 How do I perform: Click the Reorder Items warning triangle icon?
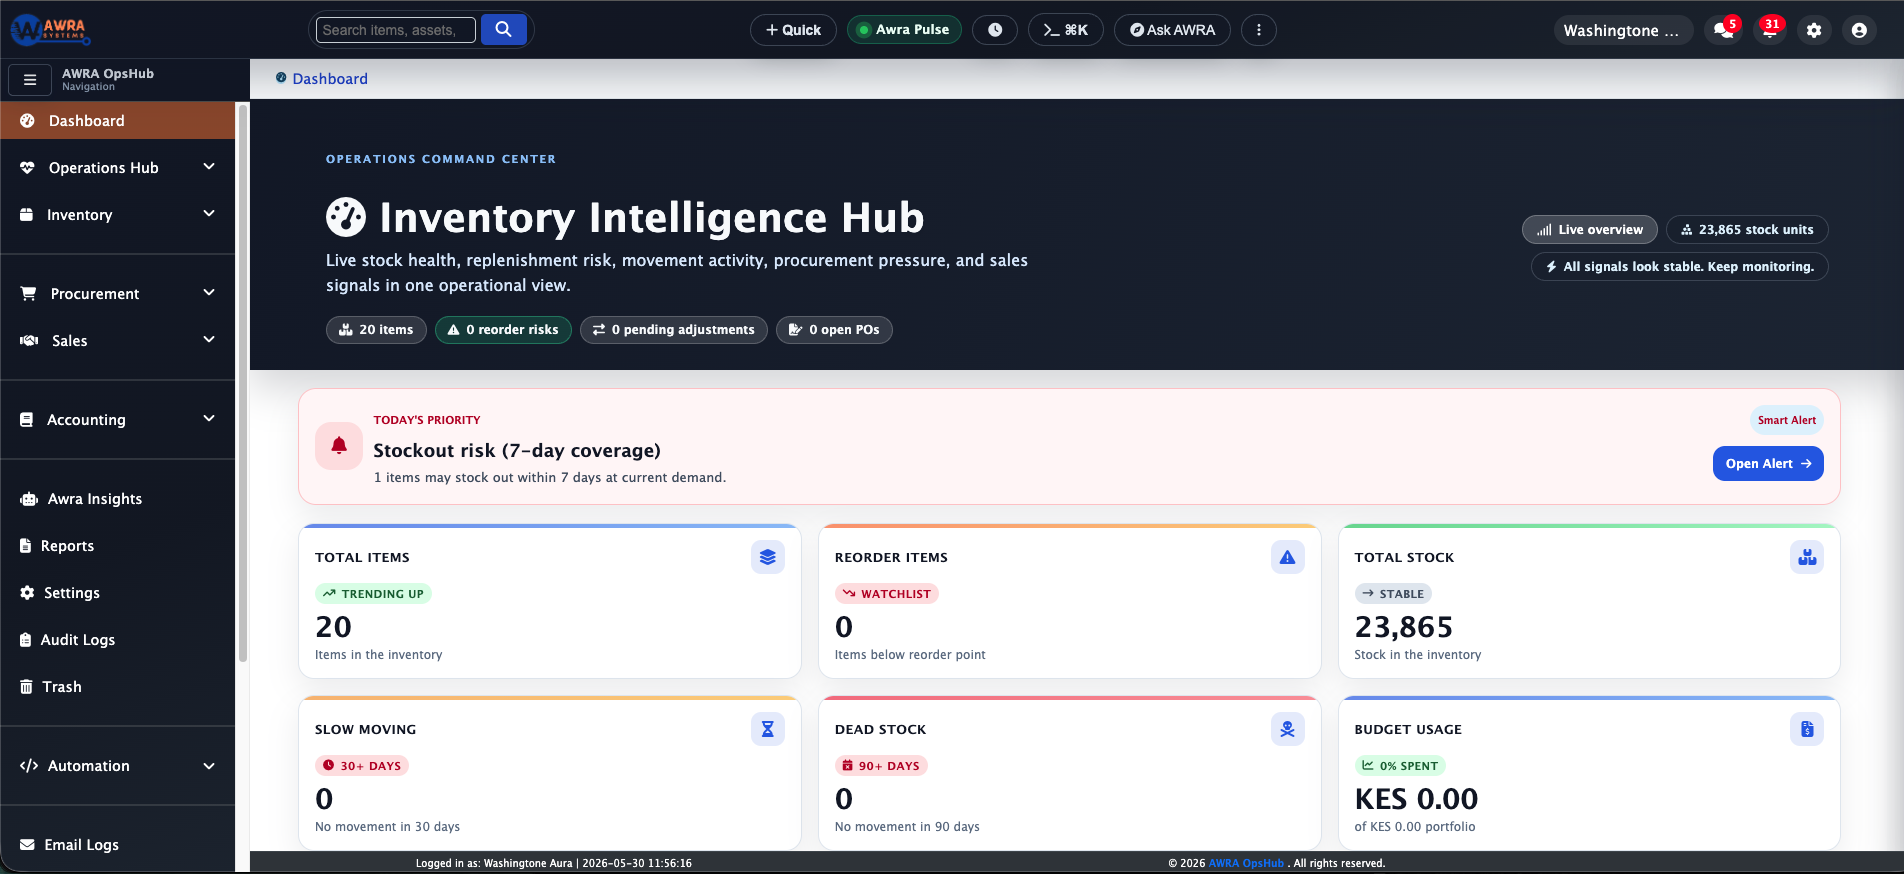coord(1287,557)
